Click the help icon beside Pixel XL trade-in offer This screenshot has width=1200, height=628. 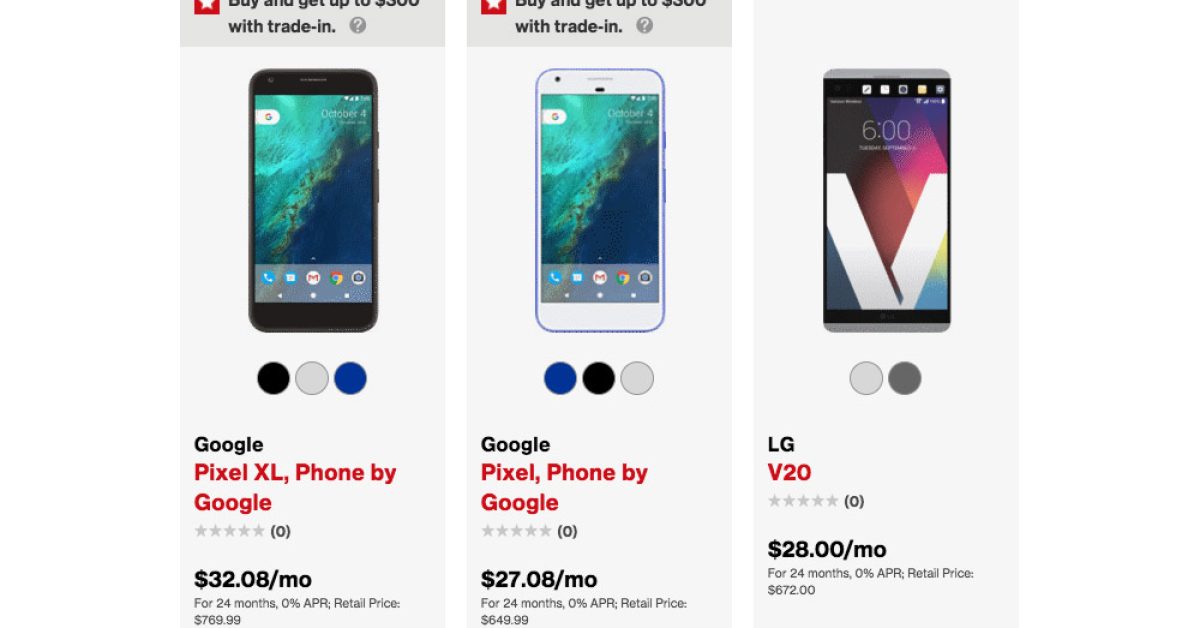click(x=357, y=25)
